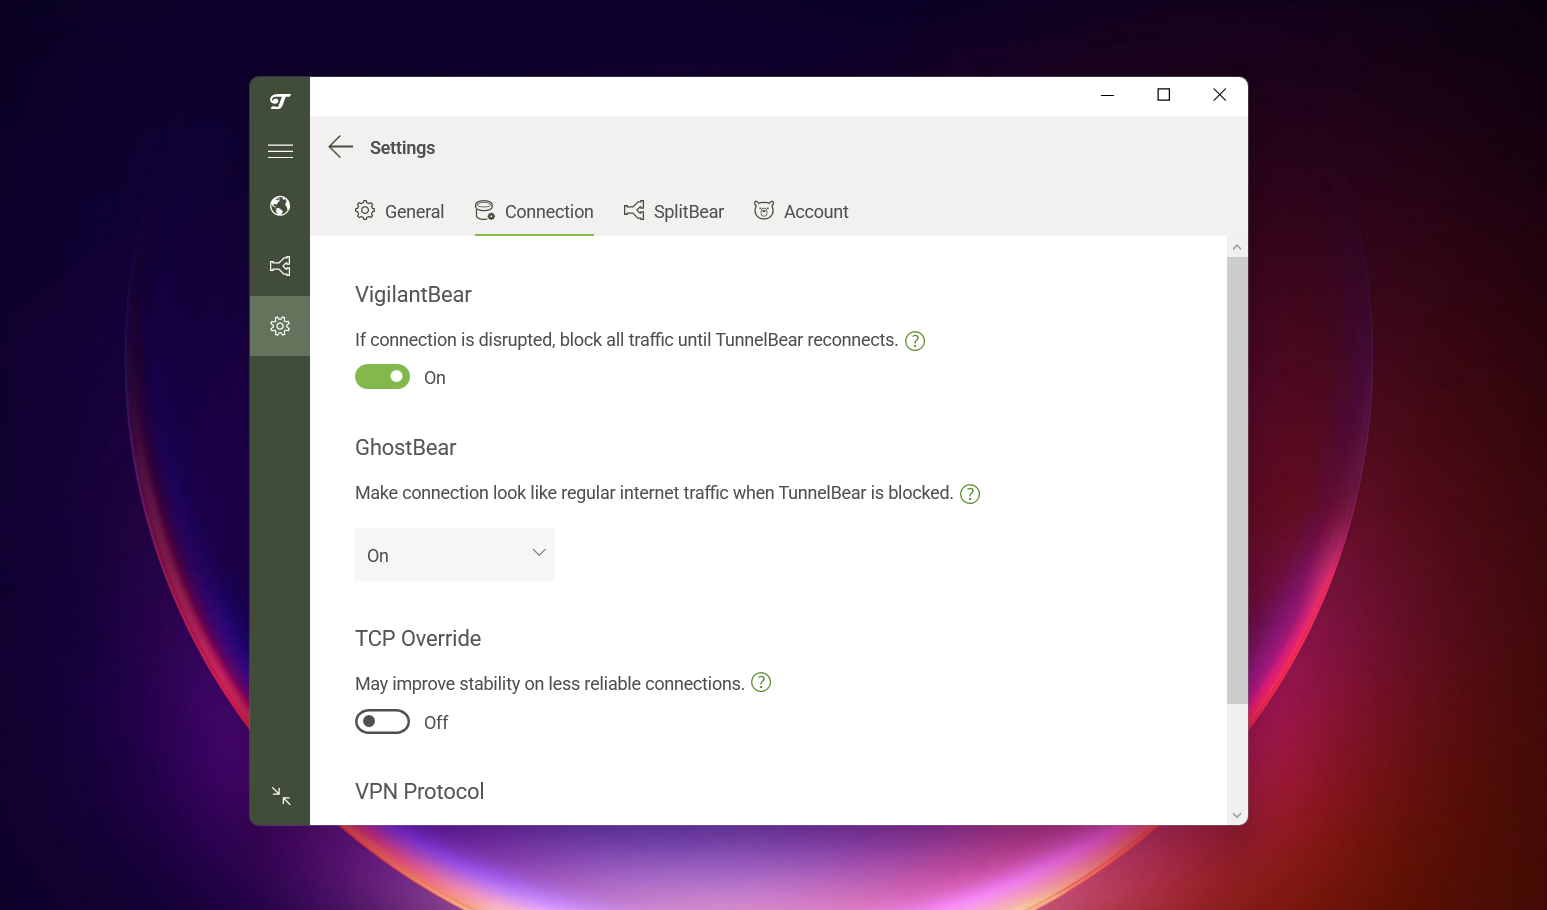The width and height of the screenshot is (1547, 910).
Task: Switch to the General tab
Action: 400,211
